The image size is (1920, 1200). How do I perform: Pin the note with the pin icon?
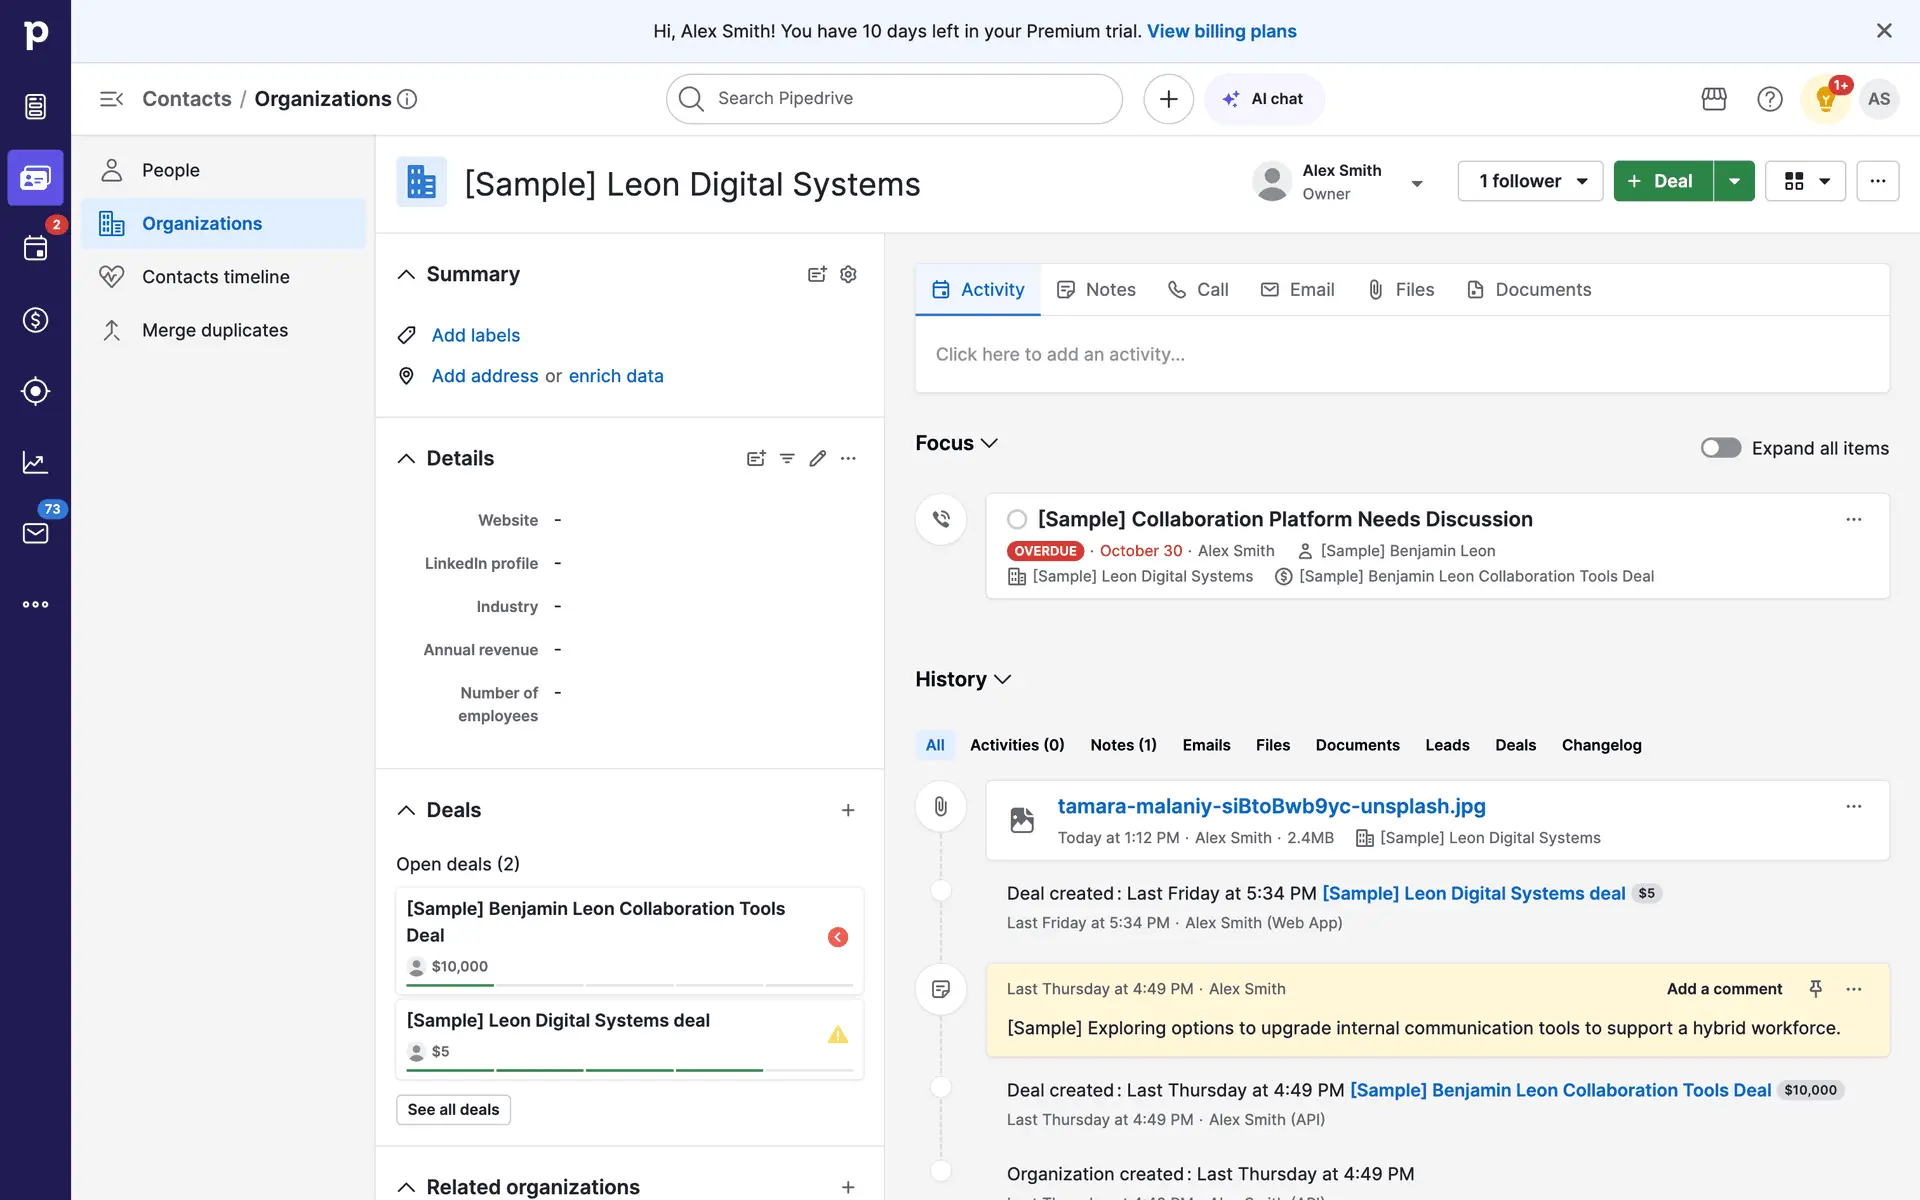click(1815, 988)
